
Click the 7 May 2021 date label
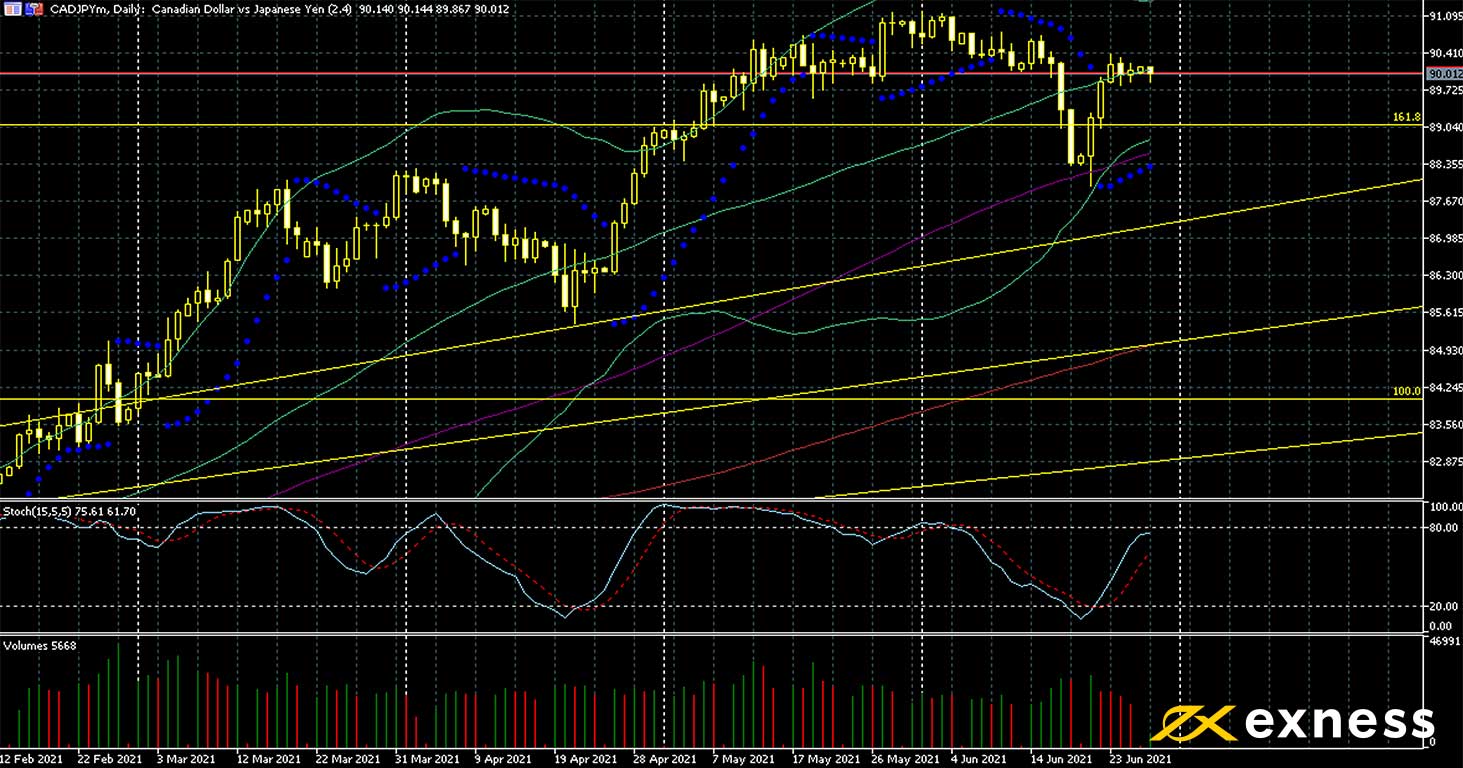[x=744, y=759]
